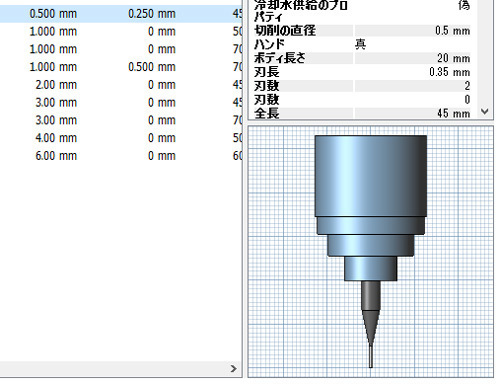Click the 刃長 value 0.35 mm
This screenshot has width=500, height=384.
tap(412, 72)
